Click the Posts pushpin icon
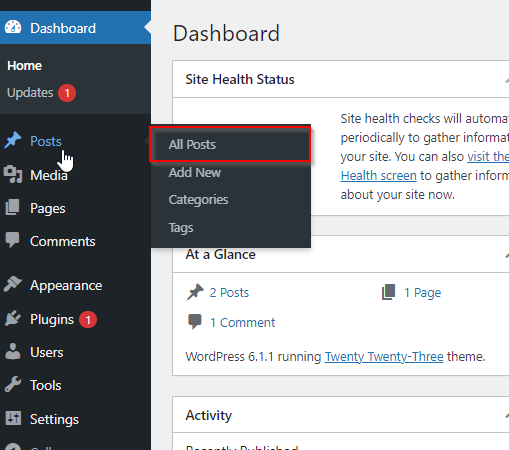Viewport: 509px width, 450px height. 13,140
